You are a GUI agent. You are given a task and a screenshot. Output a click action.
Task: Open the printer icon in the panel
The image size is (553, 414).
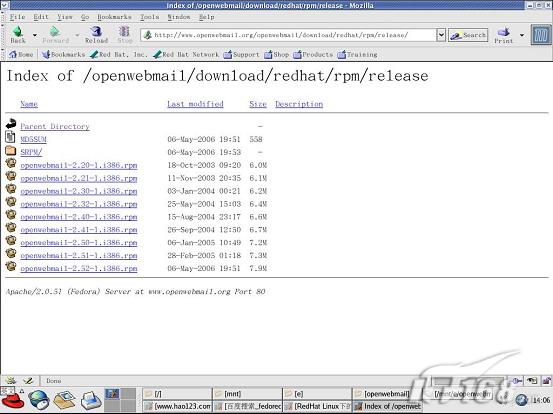91,401
